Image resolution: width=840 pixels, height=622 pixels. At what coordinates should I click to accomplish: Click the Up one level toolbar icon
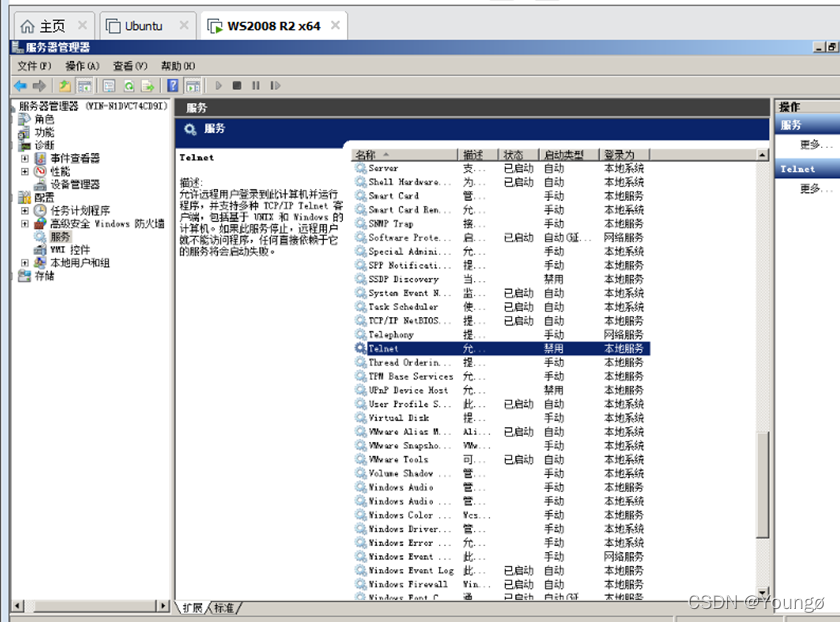(x=65, y=86)
